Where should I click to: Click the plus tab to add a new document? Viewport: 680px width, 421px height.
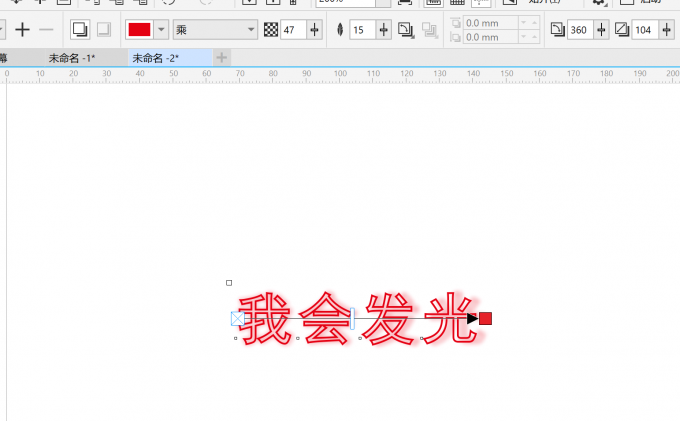coord(222,58)
